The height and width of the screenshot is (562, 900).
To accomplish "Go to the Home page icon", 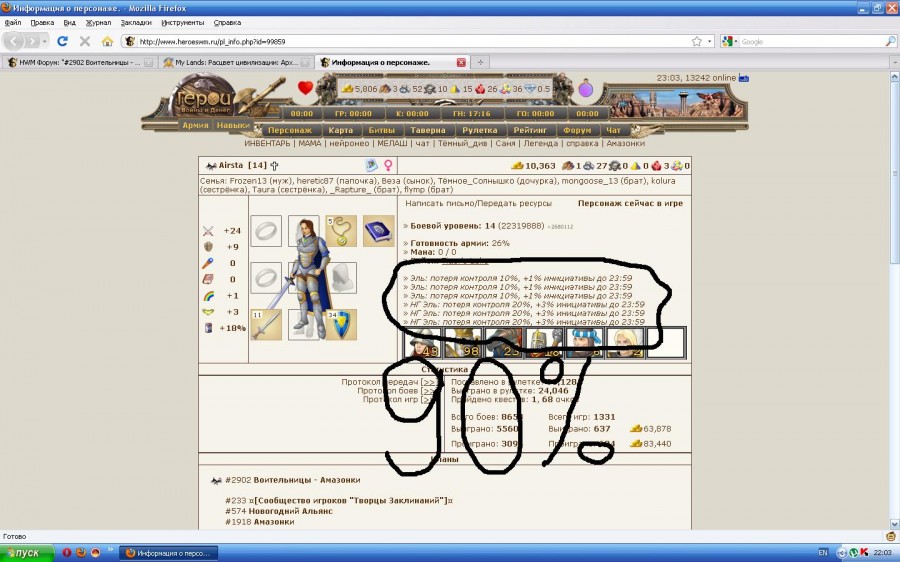I will coord(107,41).
